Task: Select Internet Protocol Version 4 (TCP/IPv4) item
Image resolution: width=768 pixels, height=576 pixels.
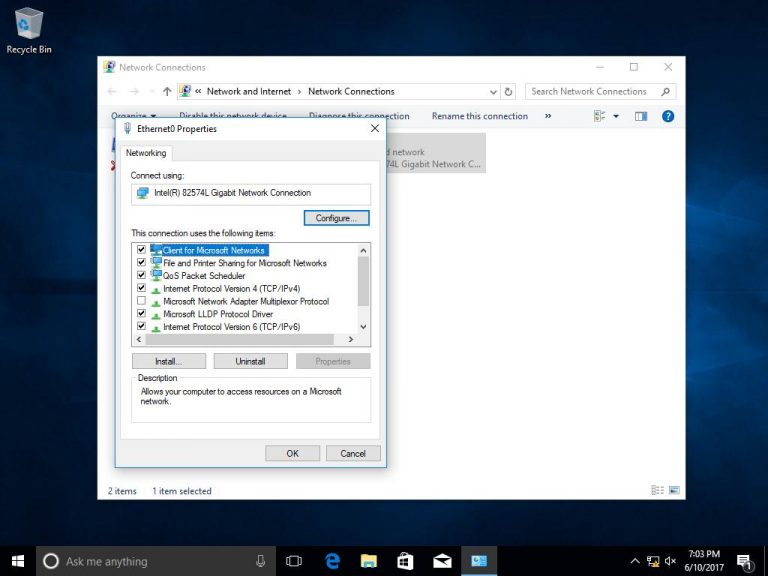Action: pos(231,288)
